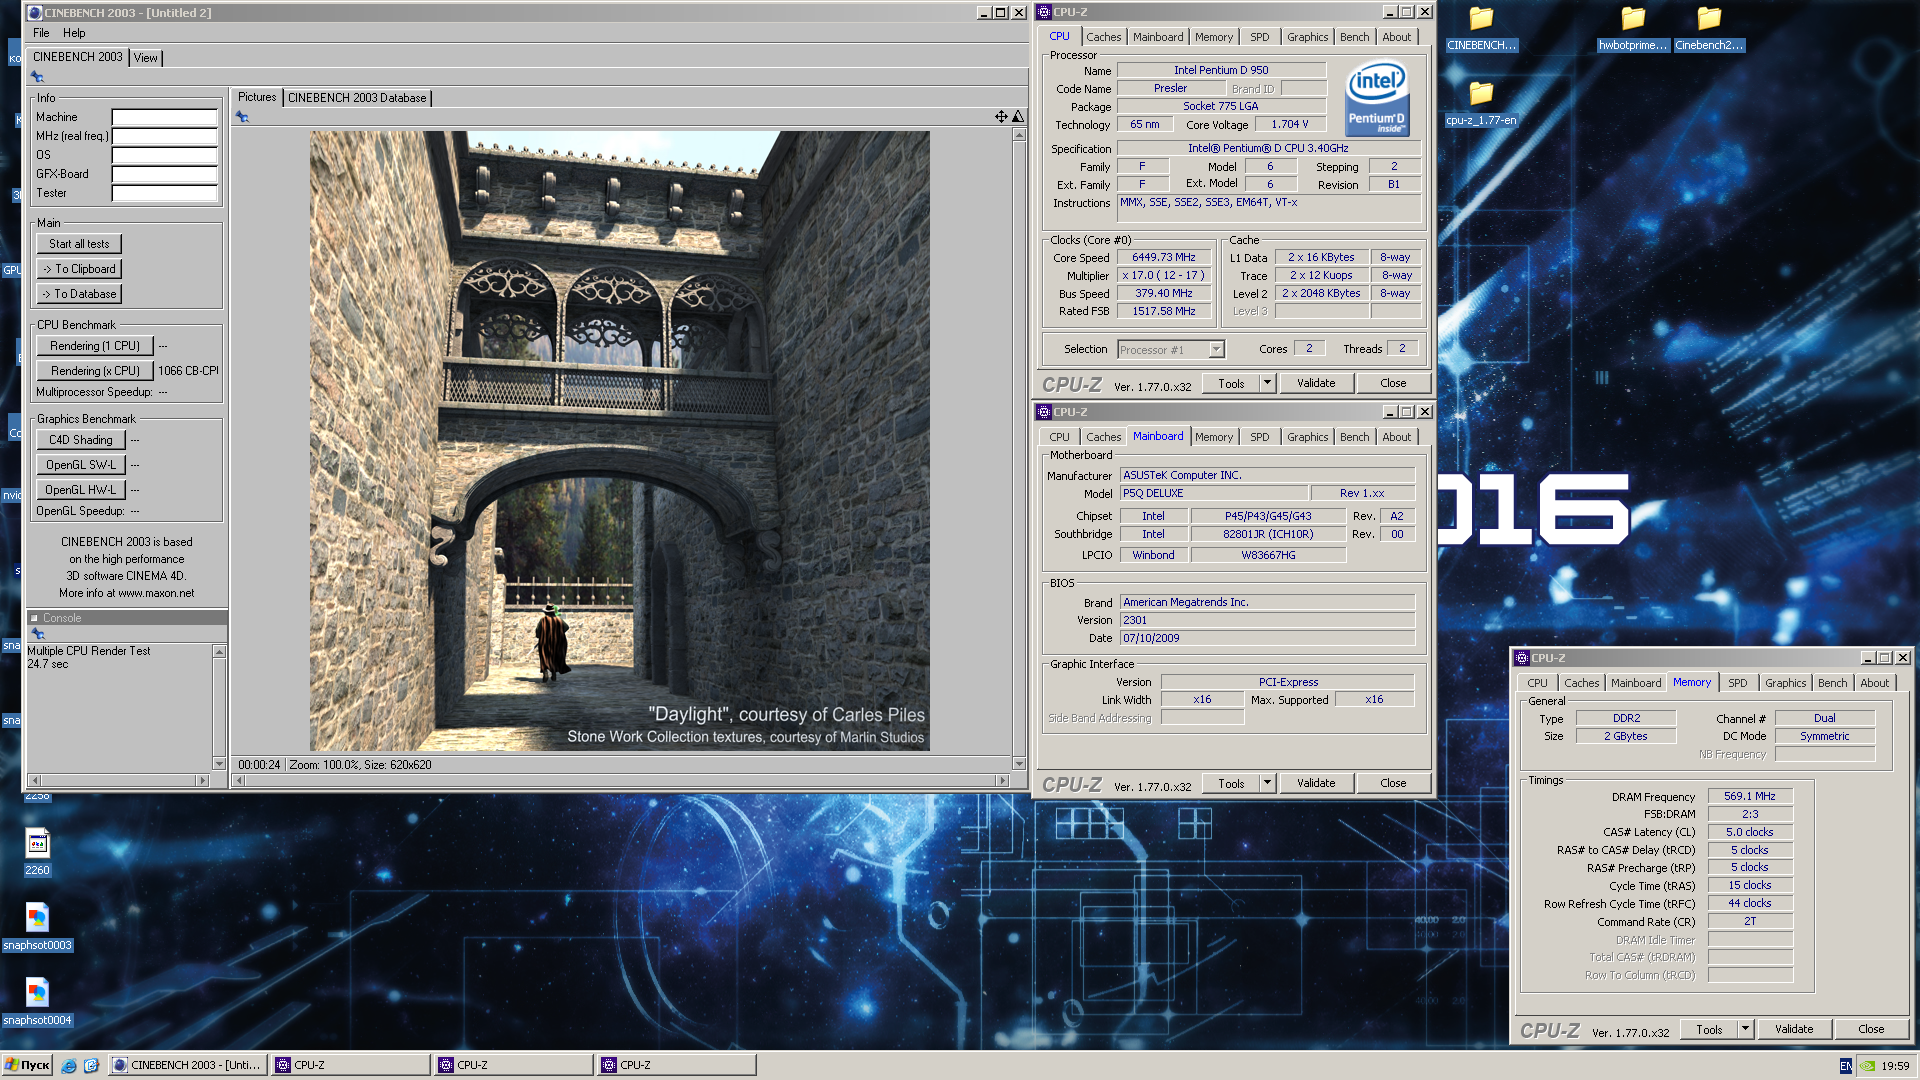Click the 19:59 taskbar clock
The image size is (1920, 1080).
(x=1895, y=1066)
